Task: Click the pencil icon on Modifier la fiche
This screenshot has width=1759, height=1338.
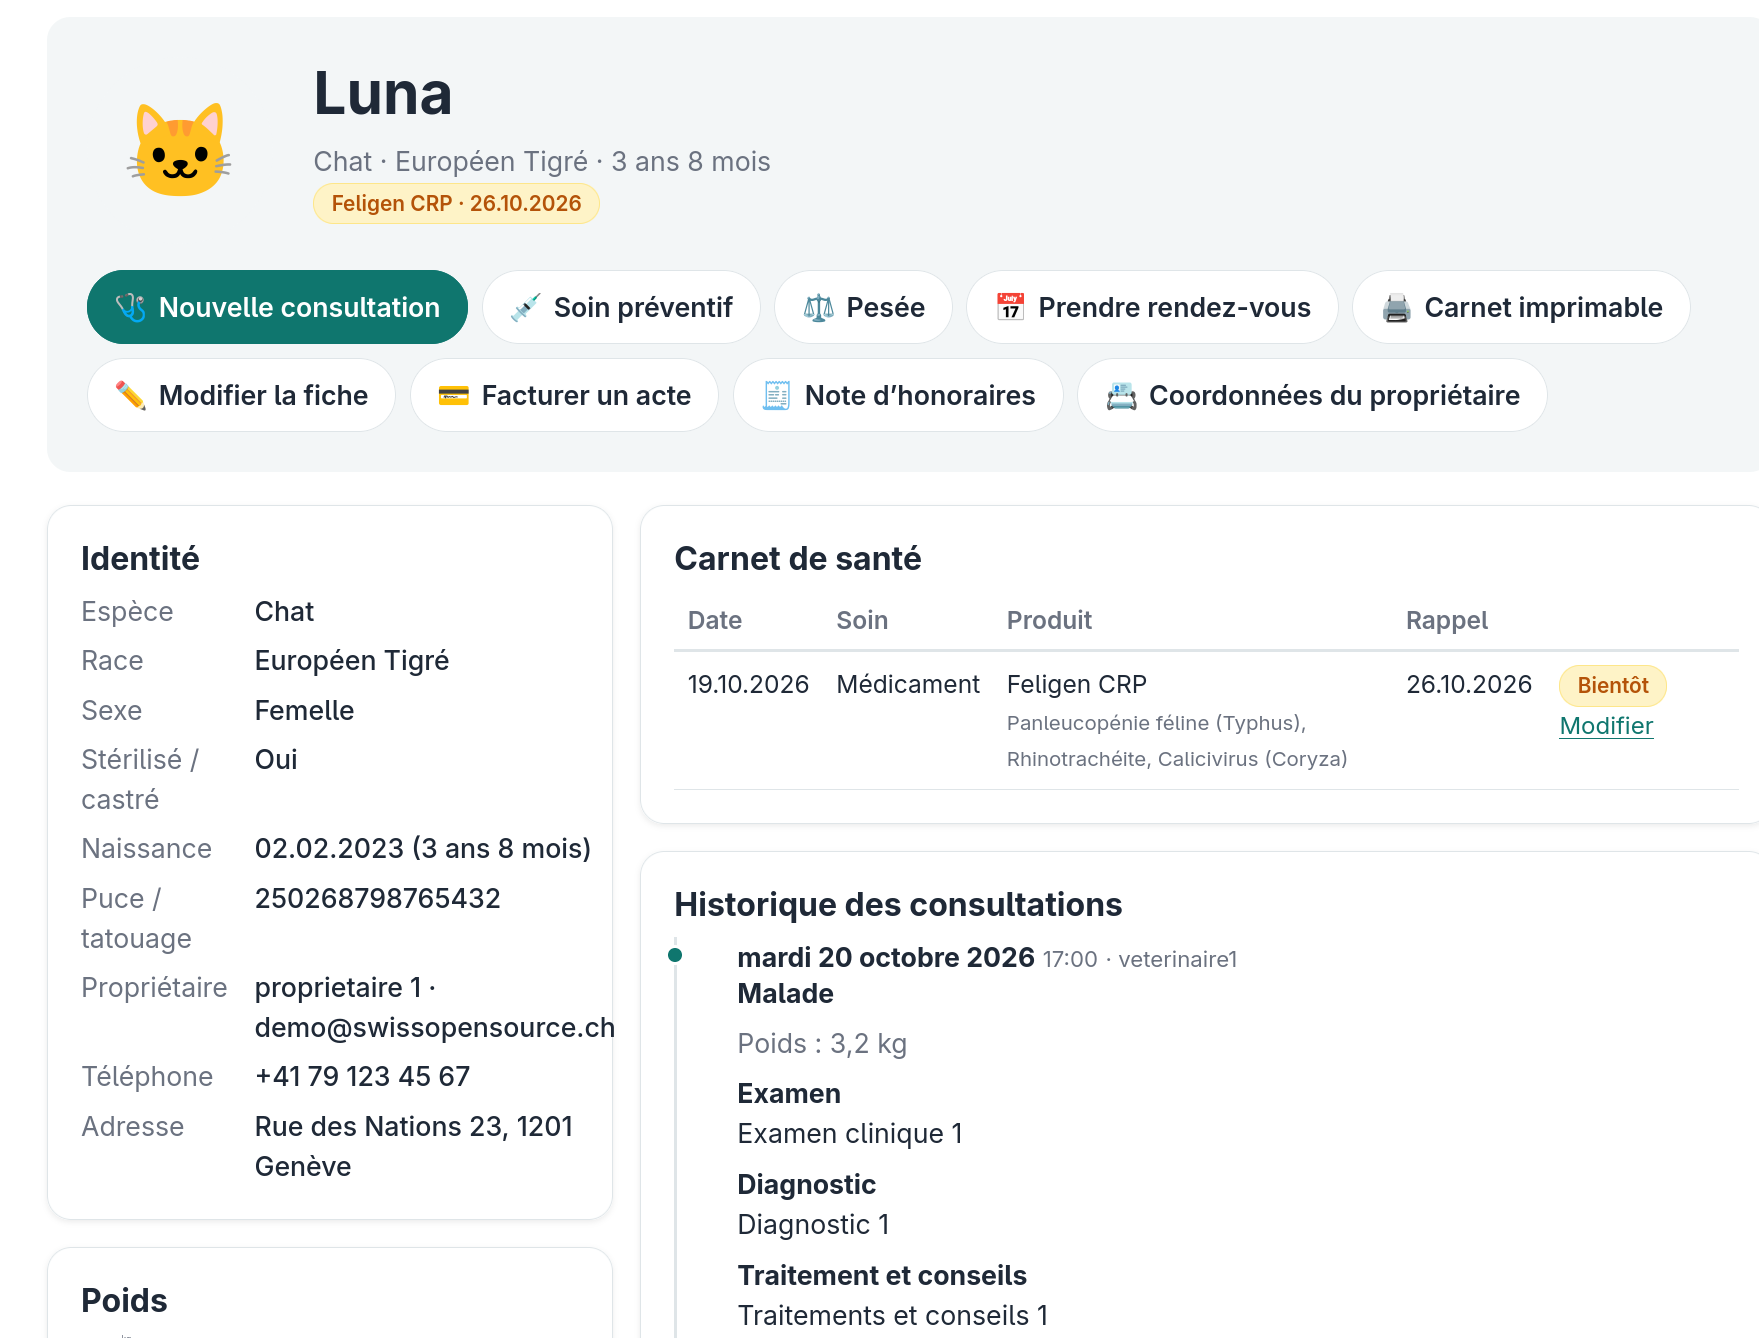Action: 130,395
